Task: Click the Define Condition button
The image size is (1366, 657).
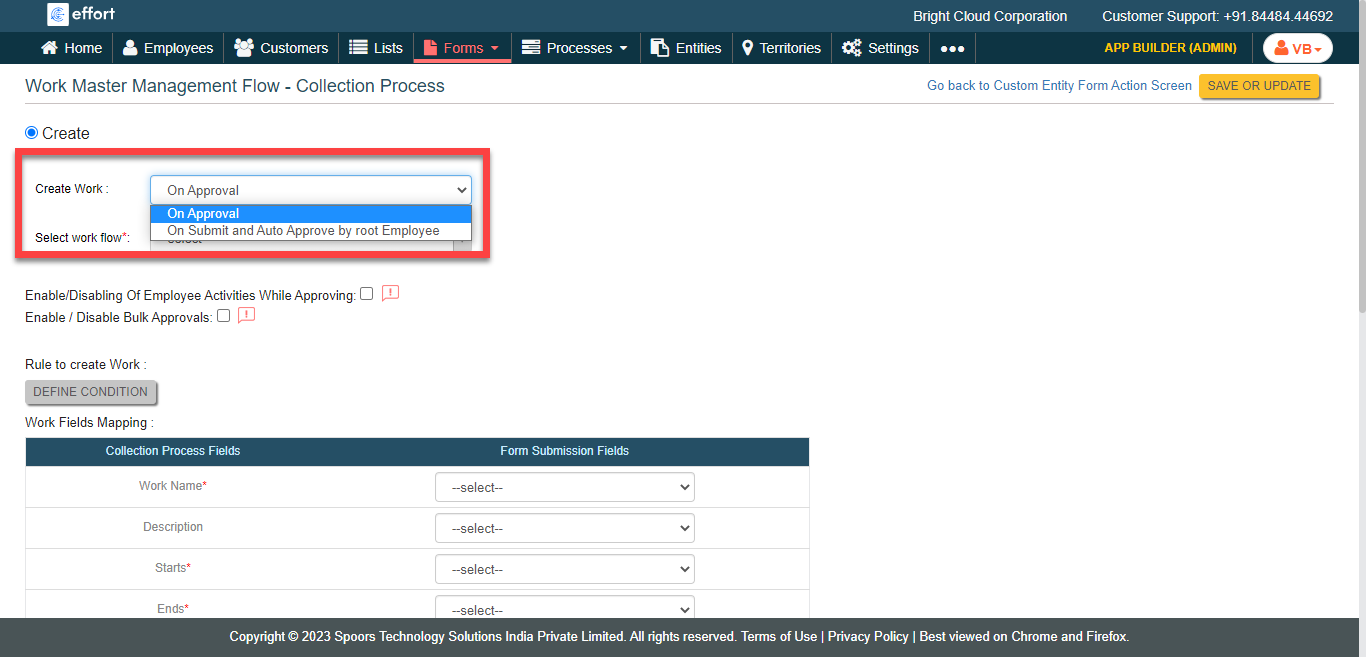Action: click(x=91, y=392)
